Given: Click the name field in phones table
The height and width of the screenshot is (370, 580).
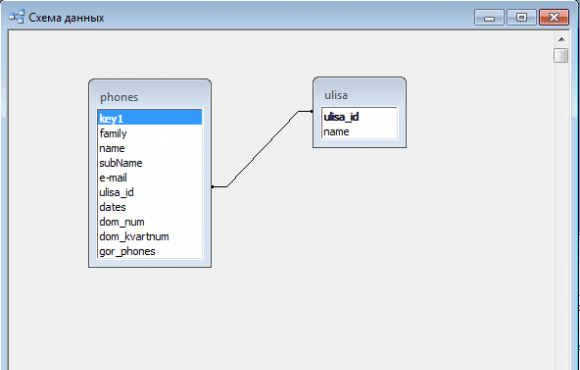Looking at the screenshot, I should click(150, 148).
